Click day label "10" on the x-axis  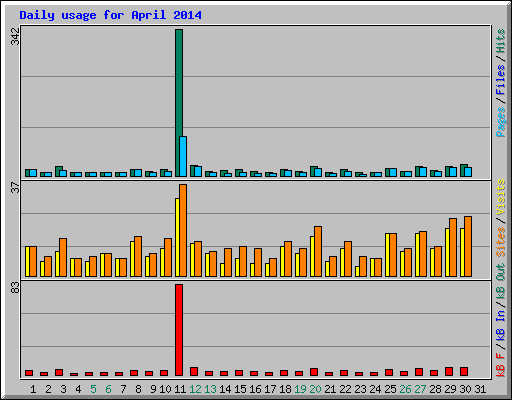[165, 389]
